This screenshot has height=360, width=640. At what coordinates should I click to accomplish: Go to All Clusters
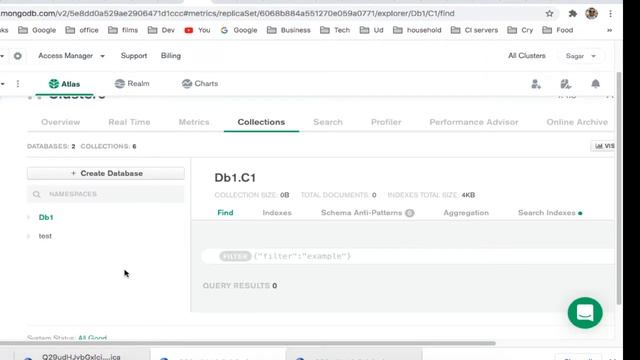tap(527, 56)
